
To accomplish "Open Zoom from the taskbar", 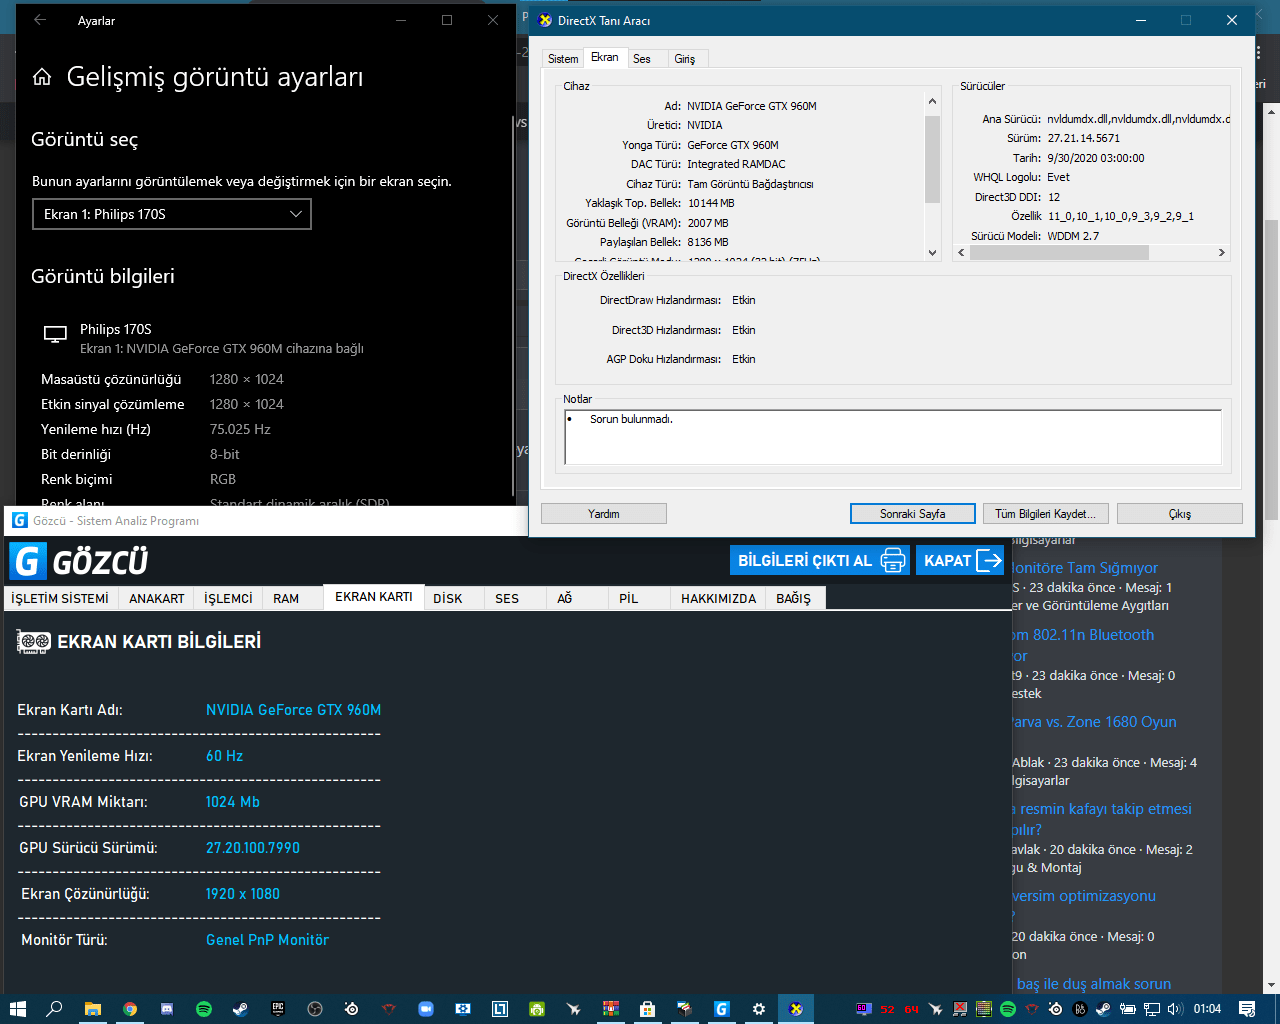I will tap(425, 1009).
